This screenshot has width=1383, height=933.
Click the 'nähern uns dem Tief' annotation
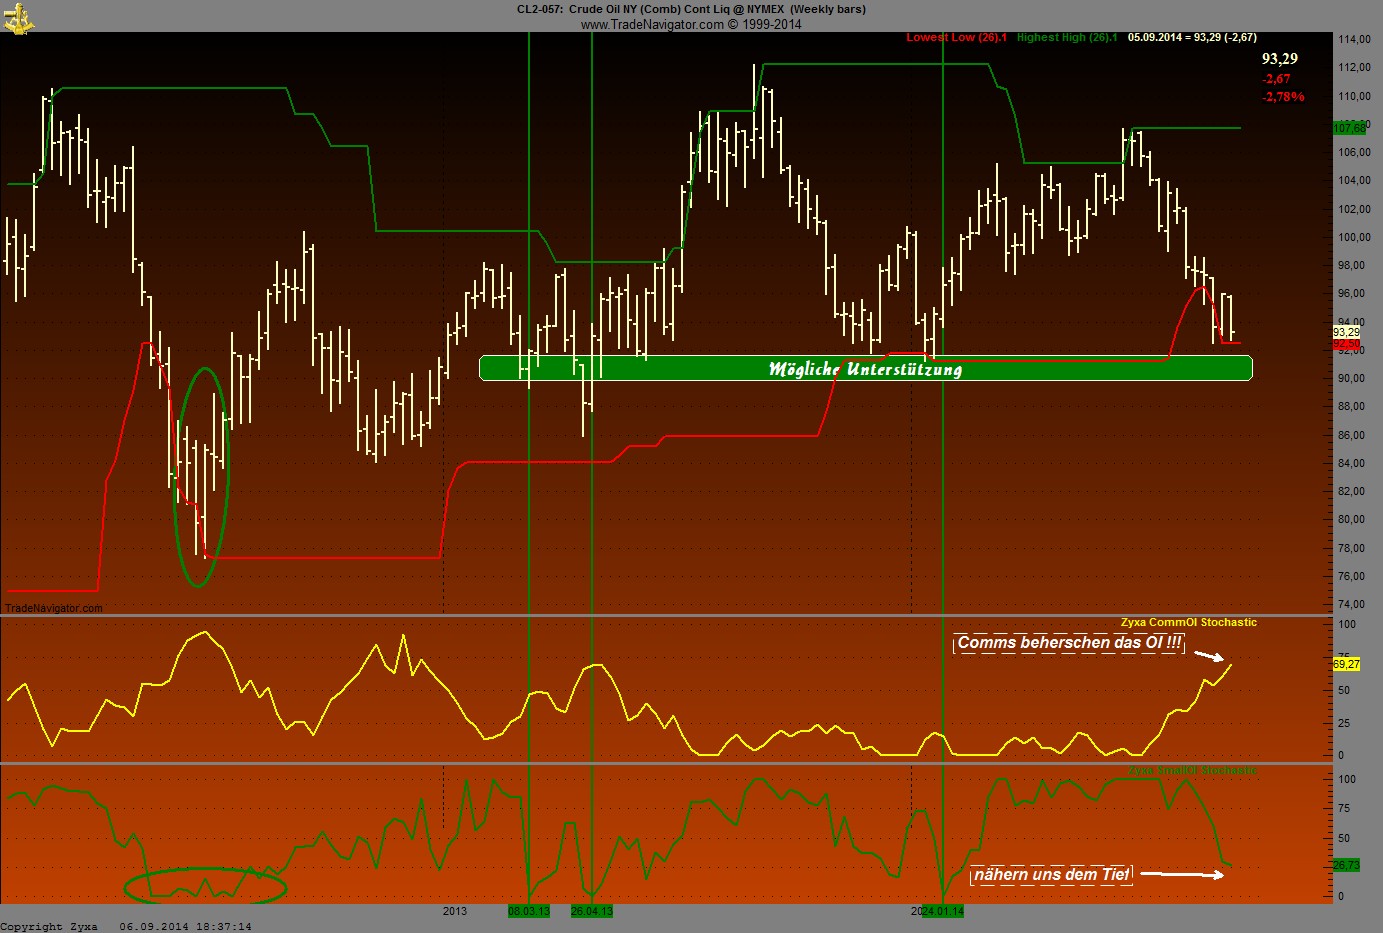pyautogui.click(x=1051, y=875)
